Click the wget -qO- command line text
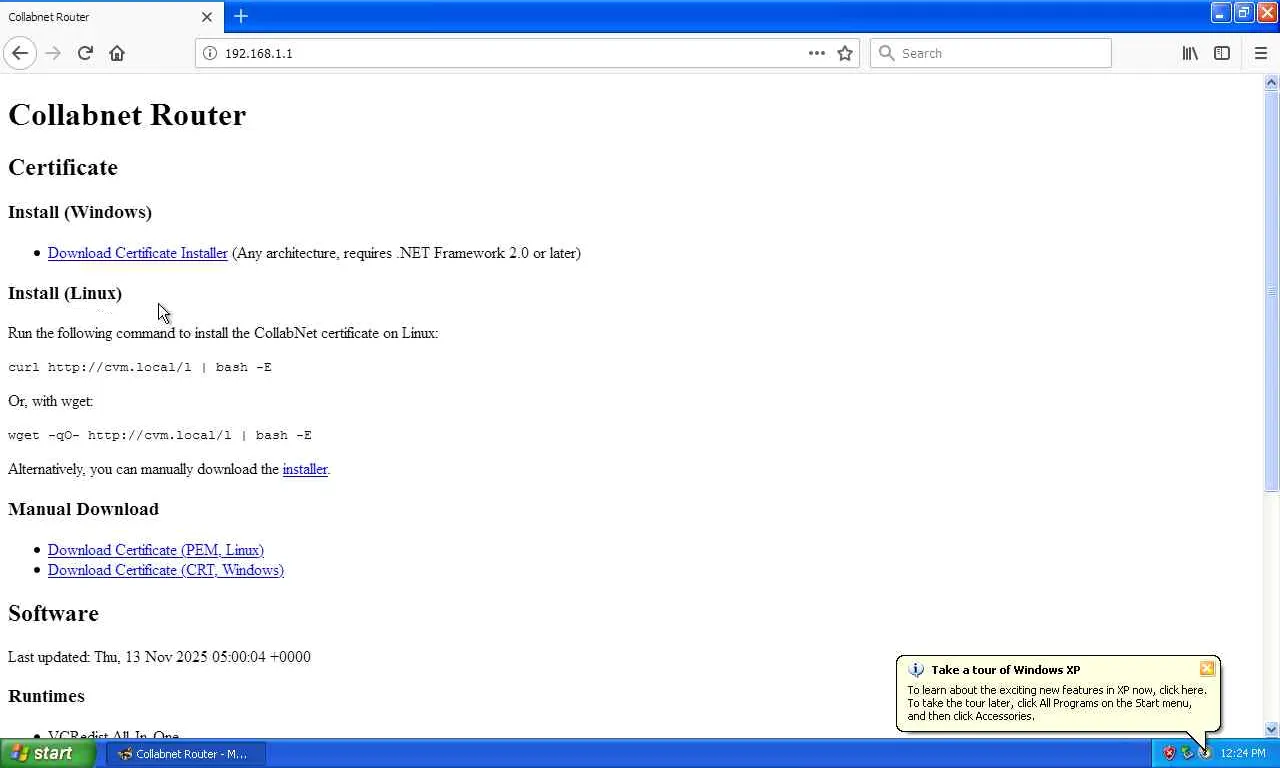Image resolution: width=1280 pixels, height=768 pixels. 160,435
